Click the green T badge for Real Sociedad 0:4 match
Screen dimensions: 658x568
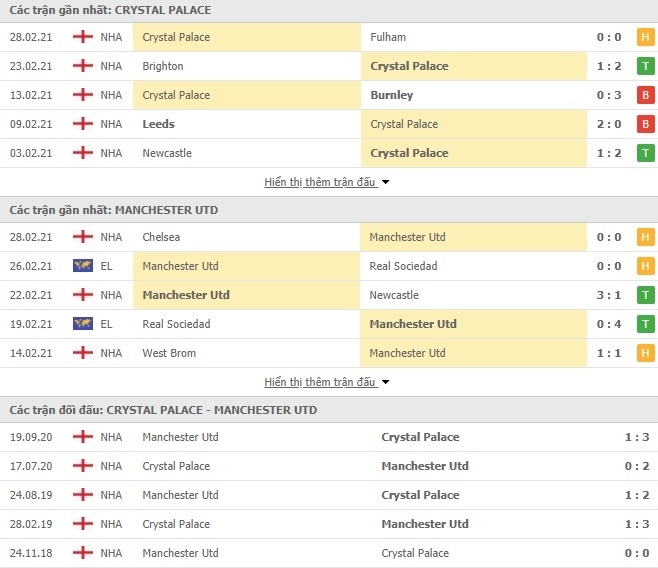click(x=645, y=324)
